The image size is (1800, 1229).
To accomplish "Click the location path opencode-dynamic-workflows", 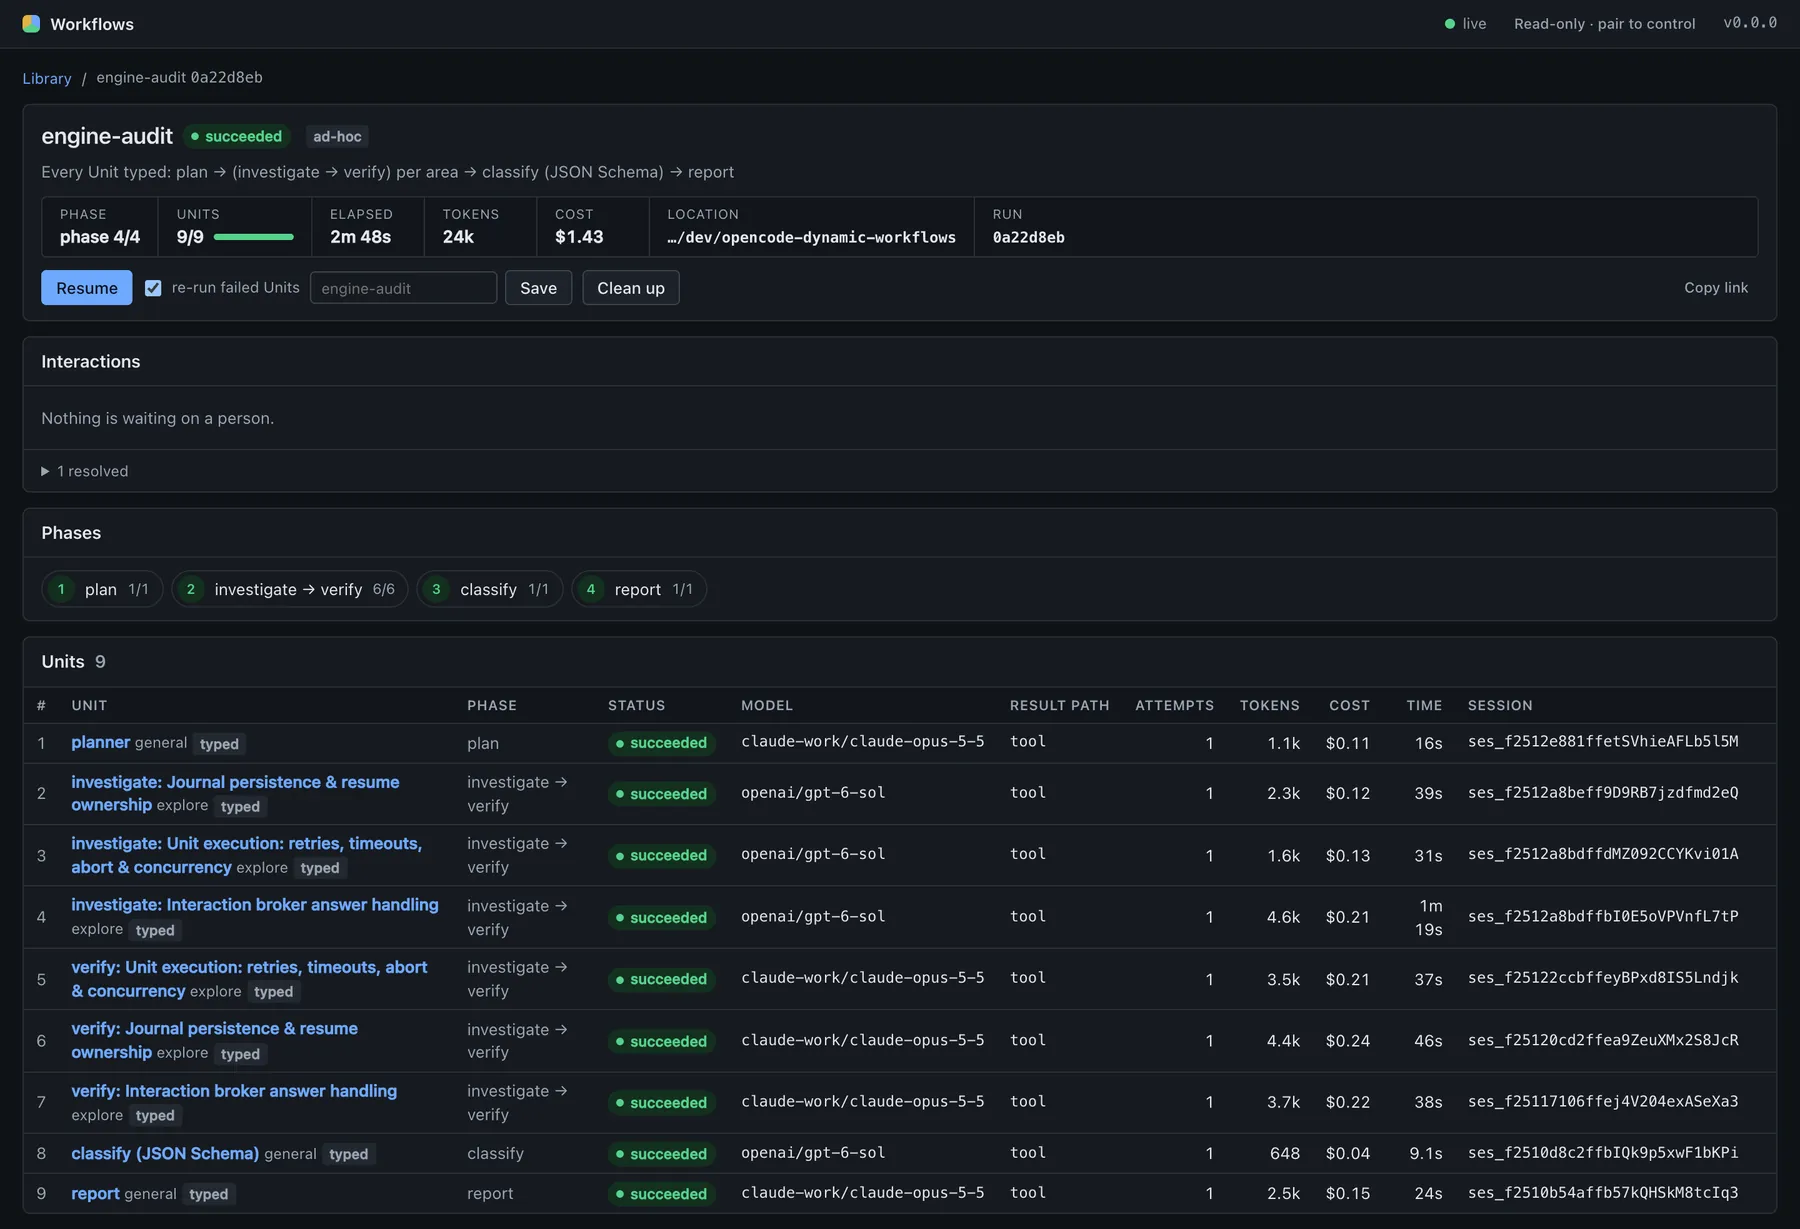I will [811, 238].
